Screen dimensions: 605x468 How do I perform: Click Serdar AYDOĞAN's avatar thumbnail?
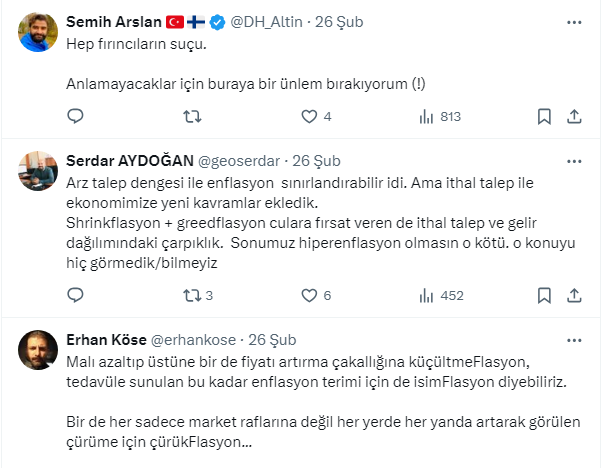[x=37, y=171]
